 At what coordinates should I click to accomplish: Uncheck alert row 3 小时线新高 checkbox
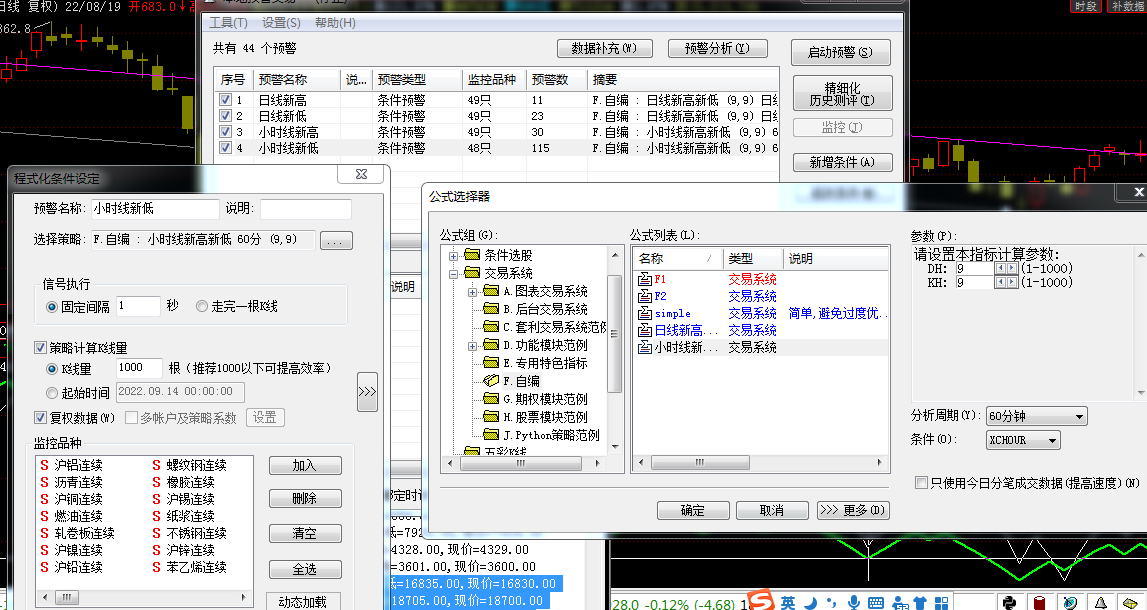[x=225, y=132]
